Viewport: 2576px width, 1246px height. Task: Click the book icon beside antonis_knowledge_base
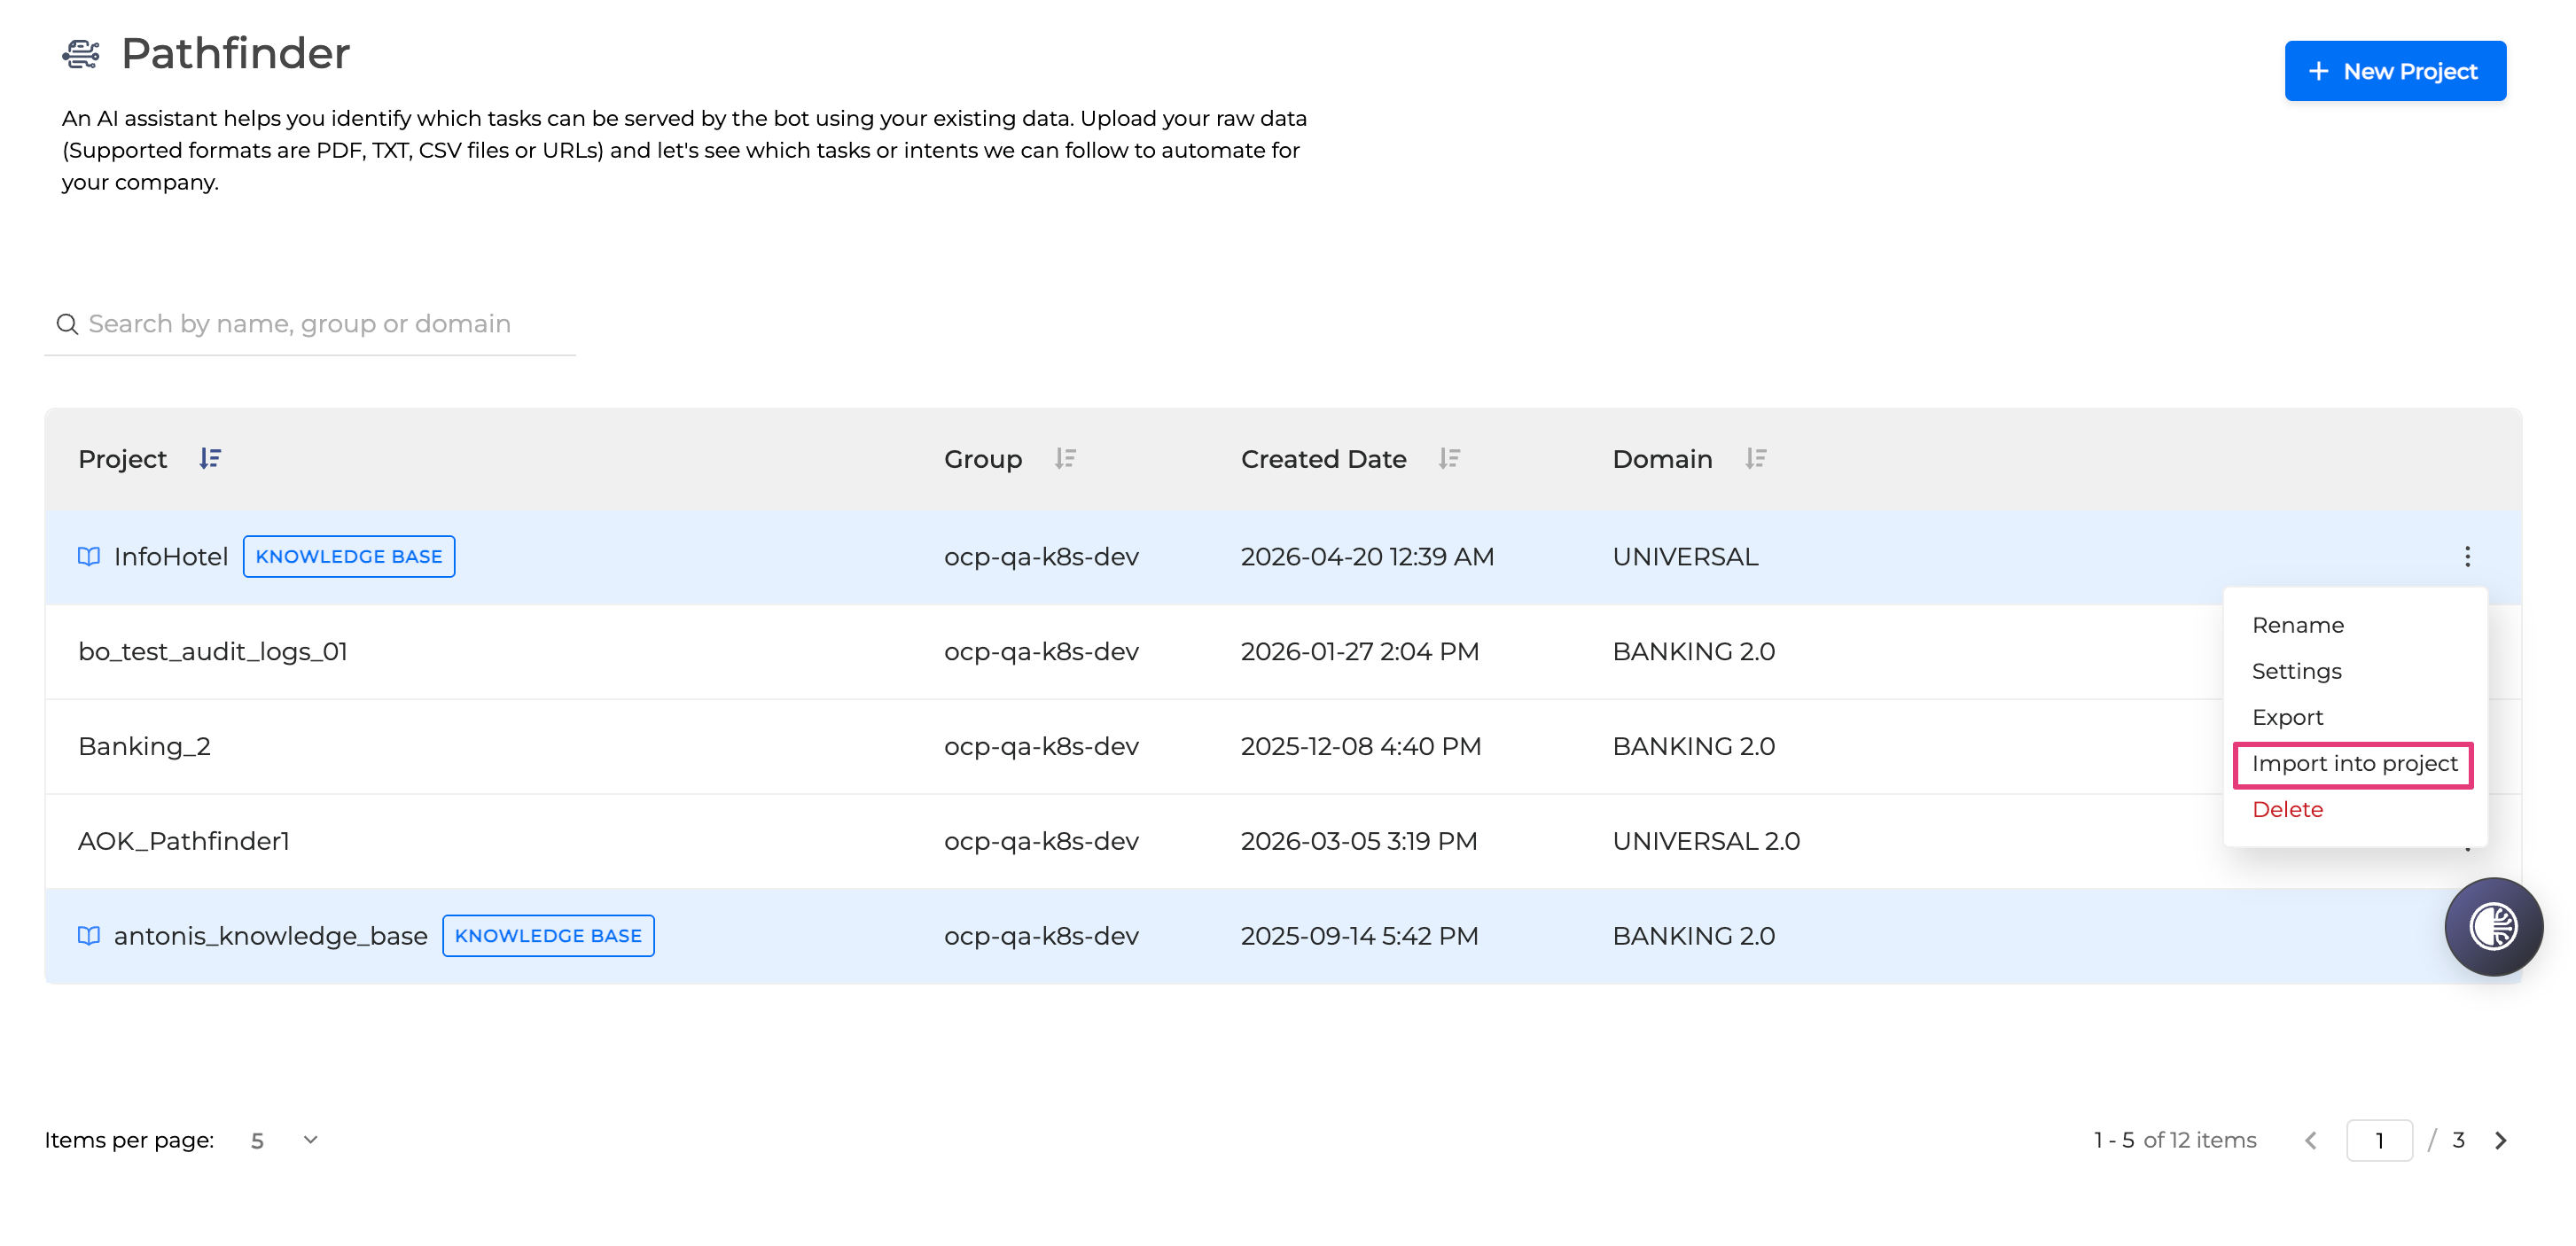[x=89, y=936]
